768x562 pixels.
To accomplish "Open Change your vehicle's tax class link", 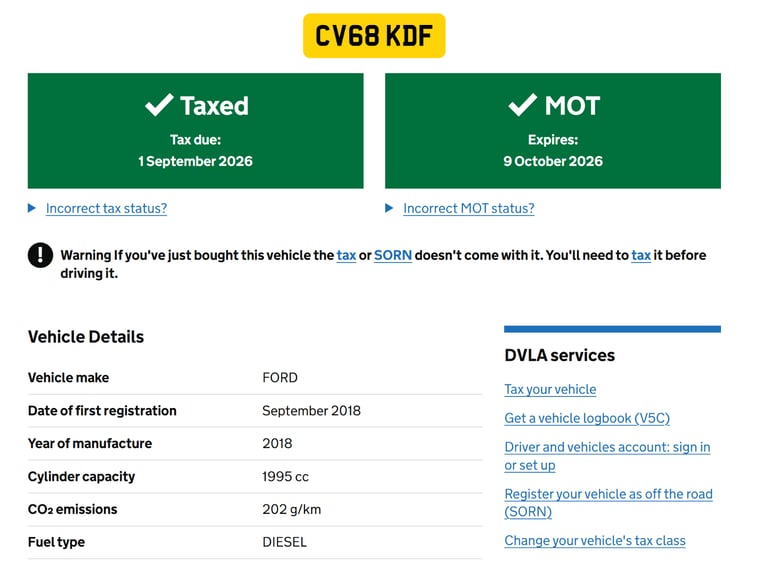I will (595, 540).
